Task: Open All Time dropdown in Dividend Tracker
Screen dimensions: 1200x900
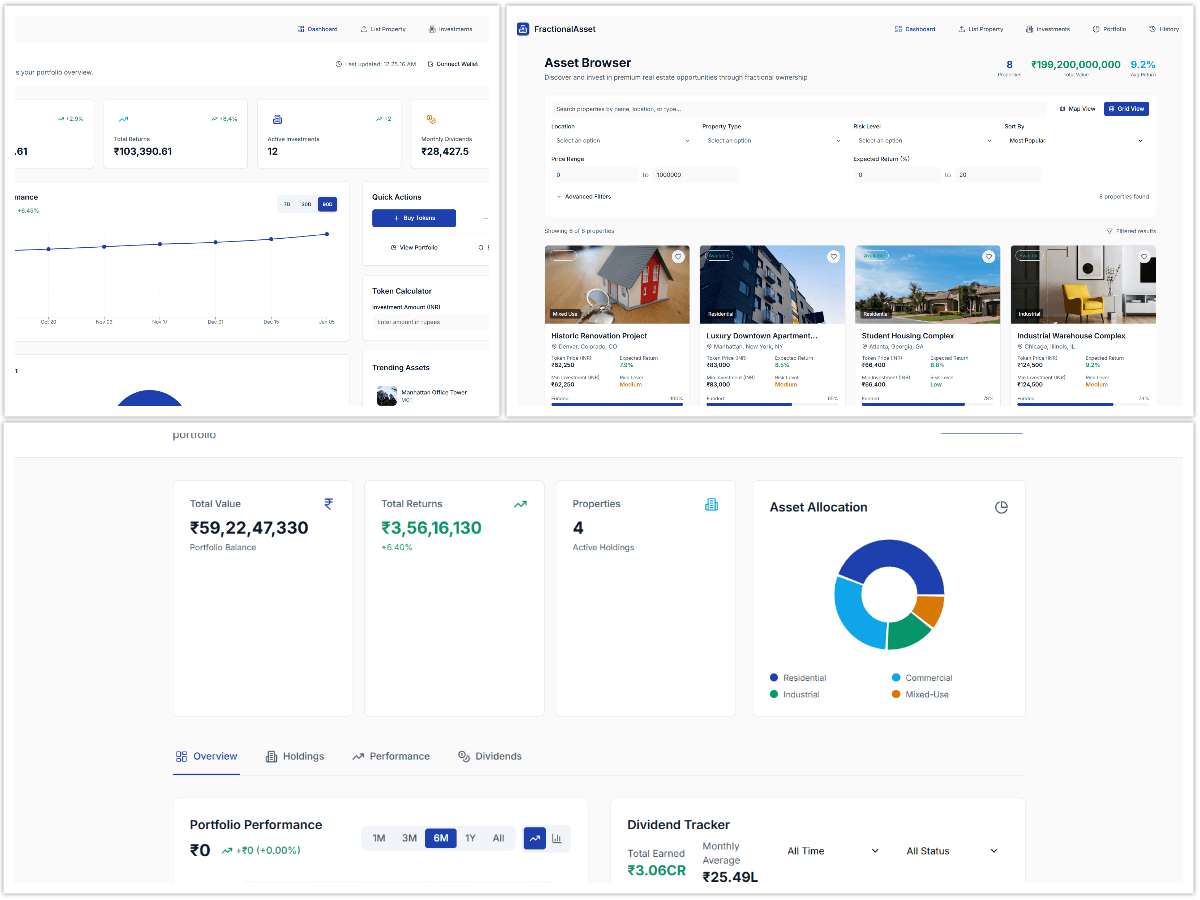Action: coord(833,851)
